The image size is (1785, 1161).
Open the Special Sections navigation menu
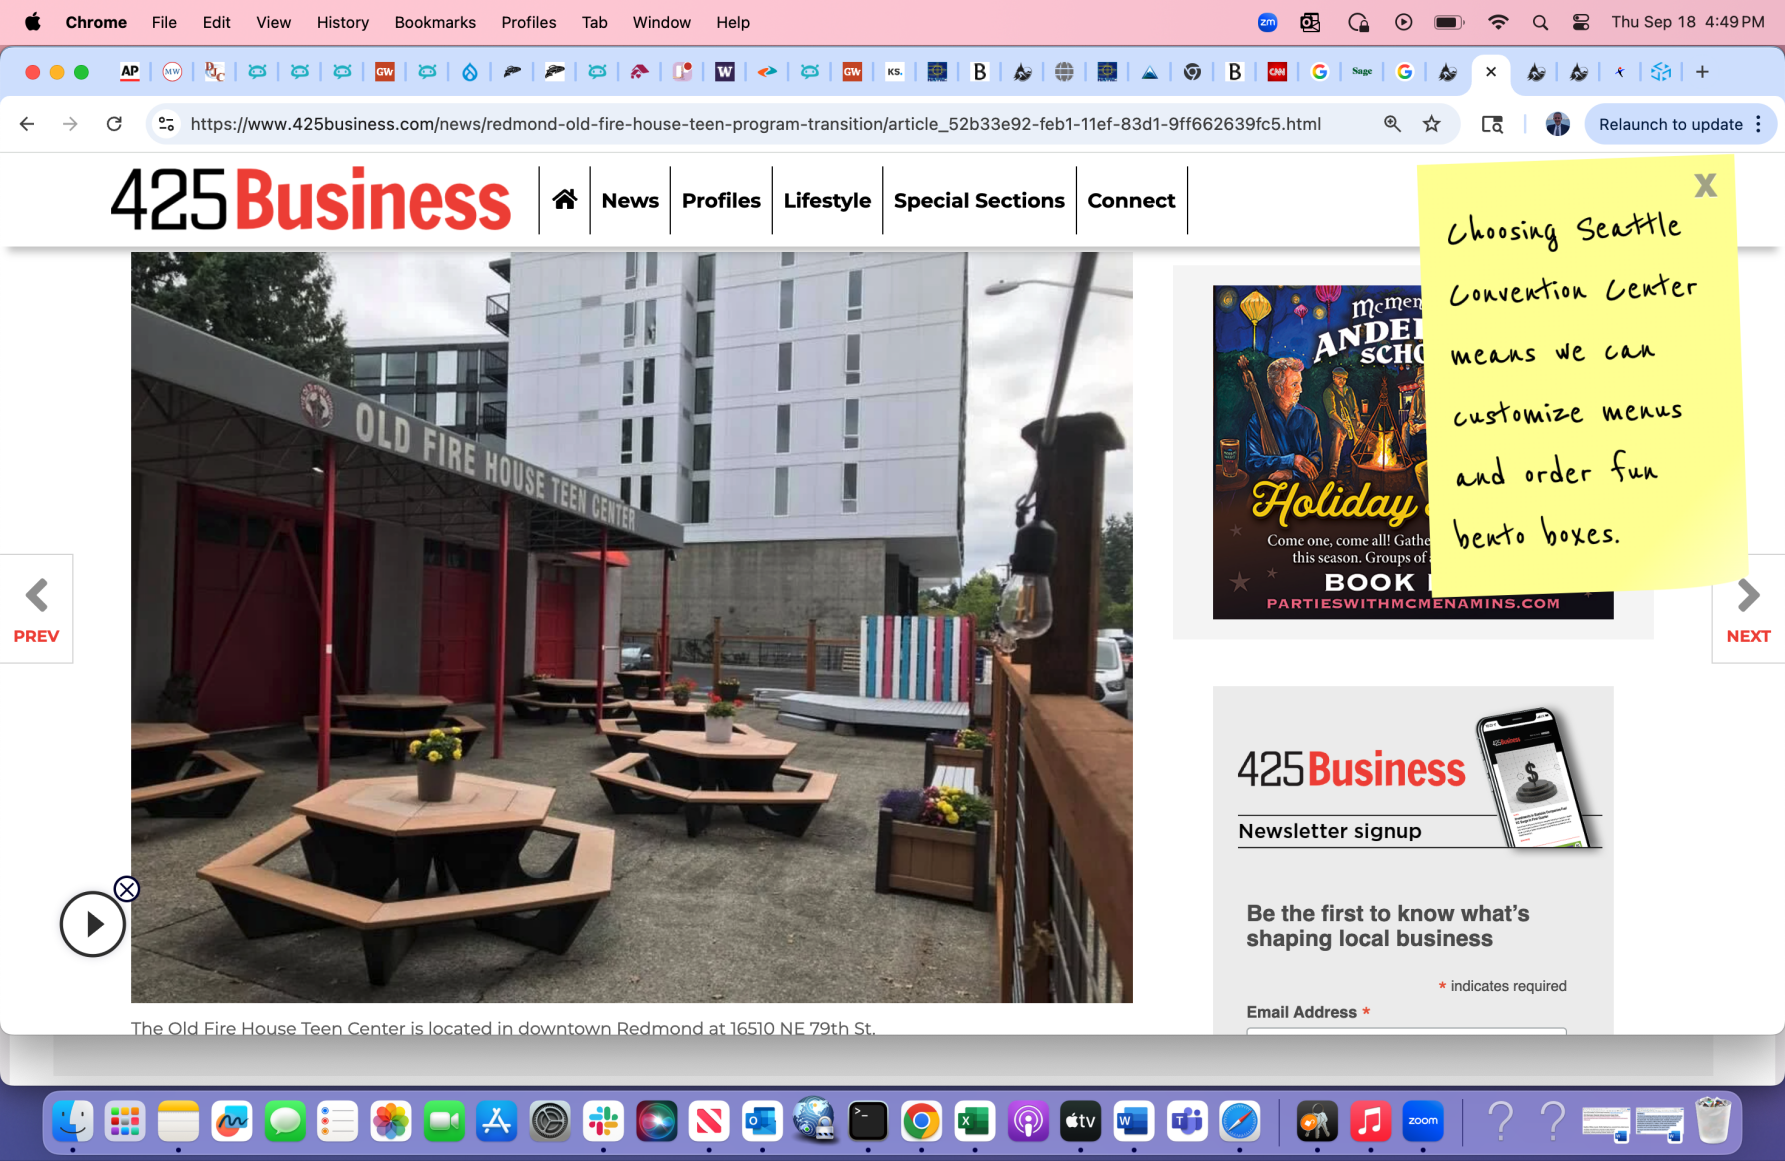tap(978, 200)
